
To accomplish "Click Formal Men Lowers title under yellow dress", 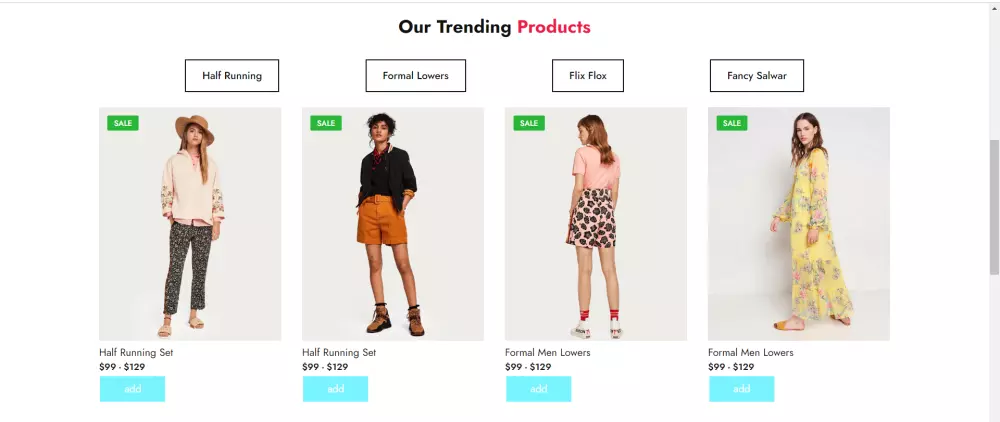I will click(x=750, y=353).
